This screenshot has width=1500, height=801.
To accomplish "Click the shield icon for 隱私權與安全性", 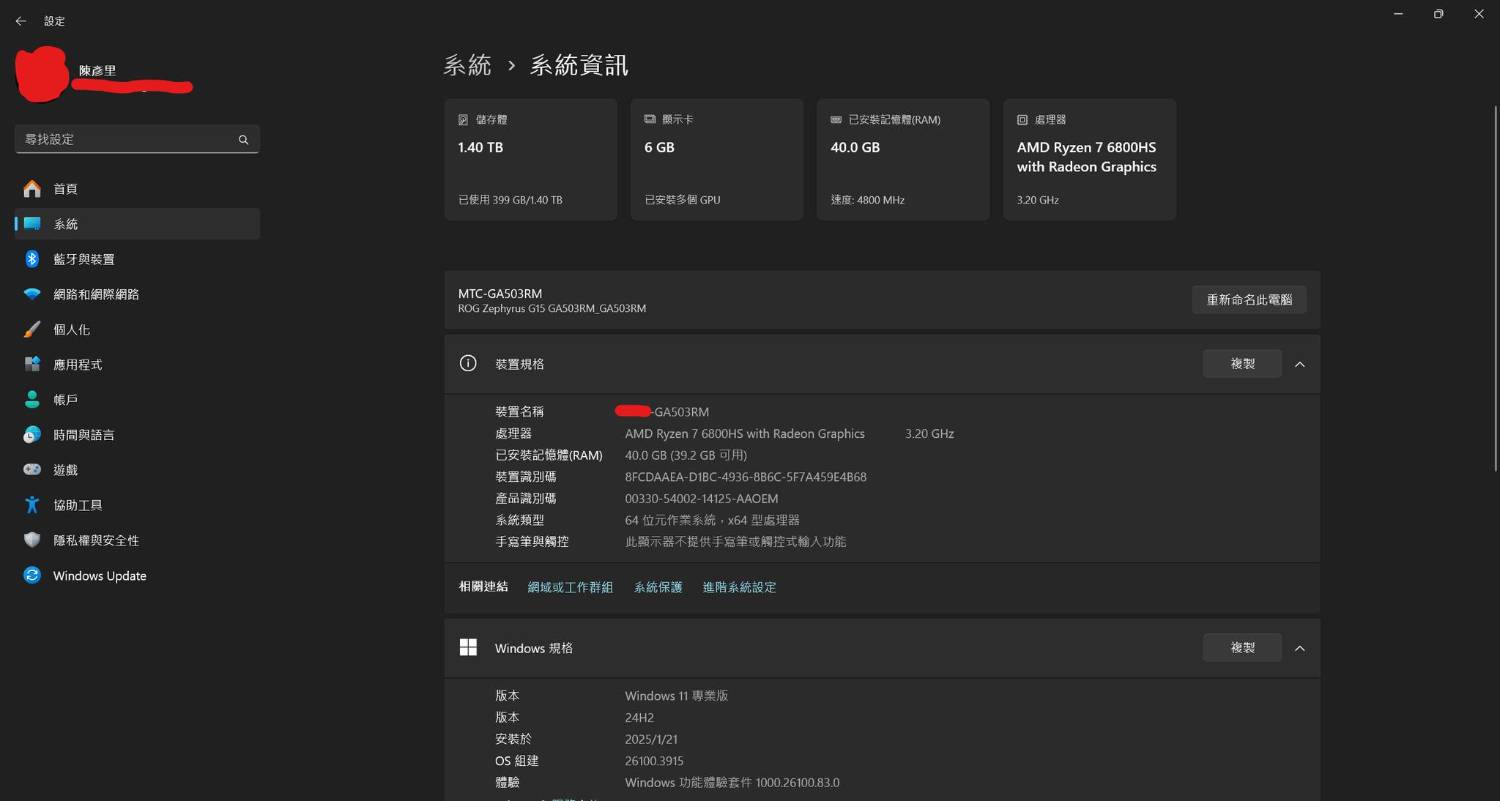I will tap(32, 540).
